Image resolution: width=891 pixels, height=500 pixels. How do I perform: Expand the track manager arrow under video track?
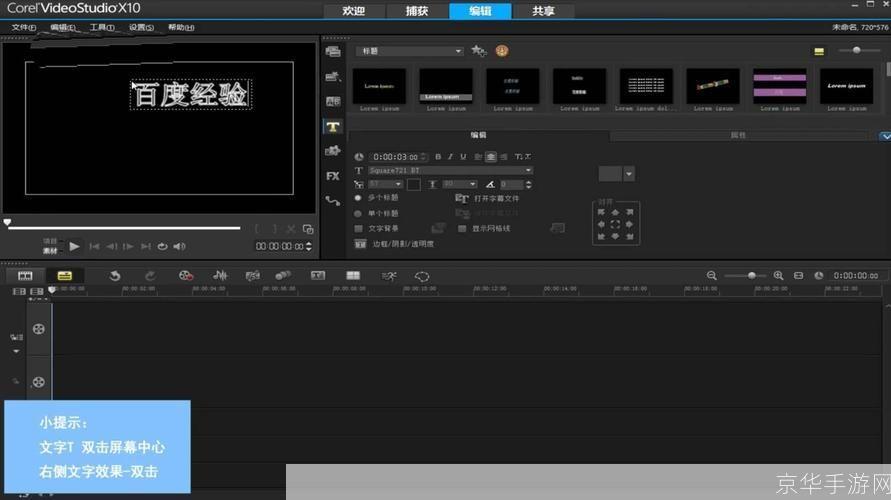pyautogui.click(x=16, y=352)
